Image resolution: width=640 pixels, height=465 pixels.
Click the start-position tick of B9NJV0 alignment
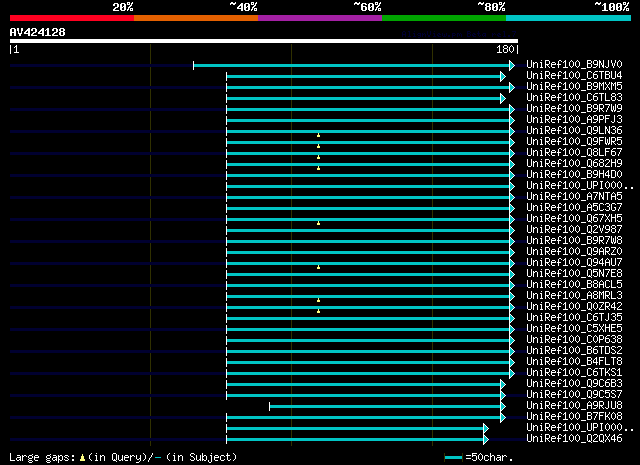click(x=193, y=65)
